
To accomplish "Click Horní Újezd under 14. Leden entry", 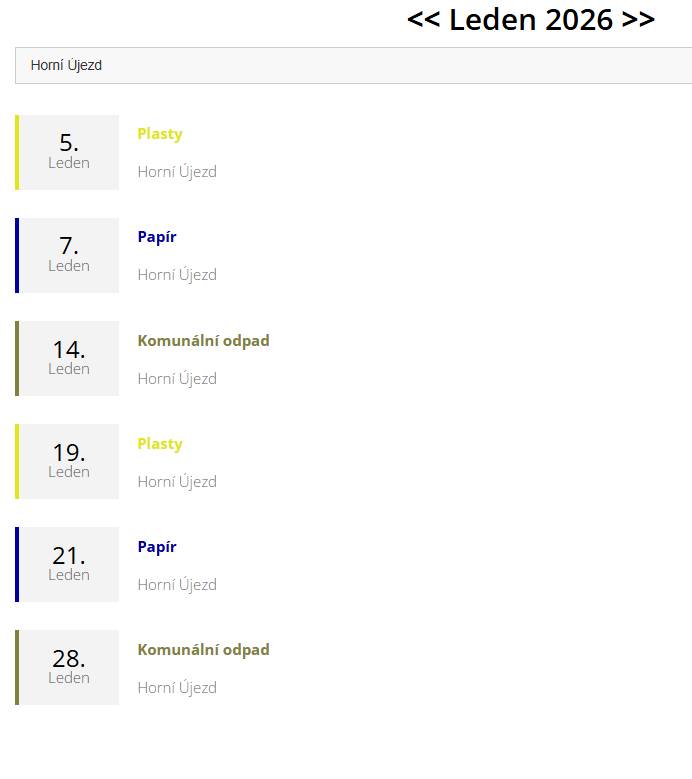I will click(x=177, y=379).
